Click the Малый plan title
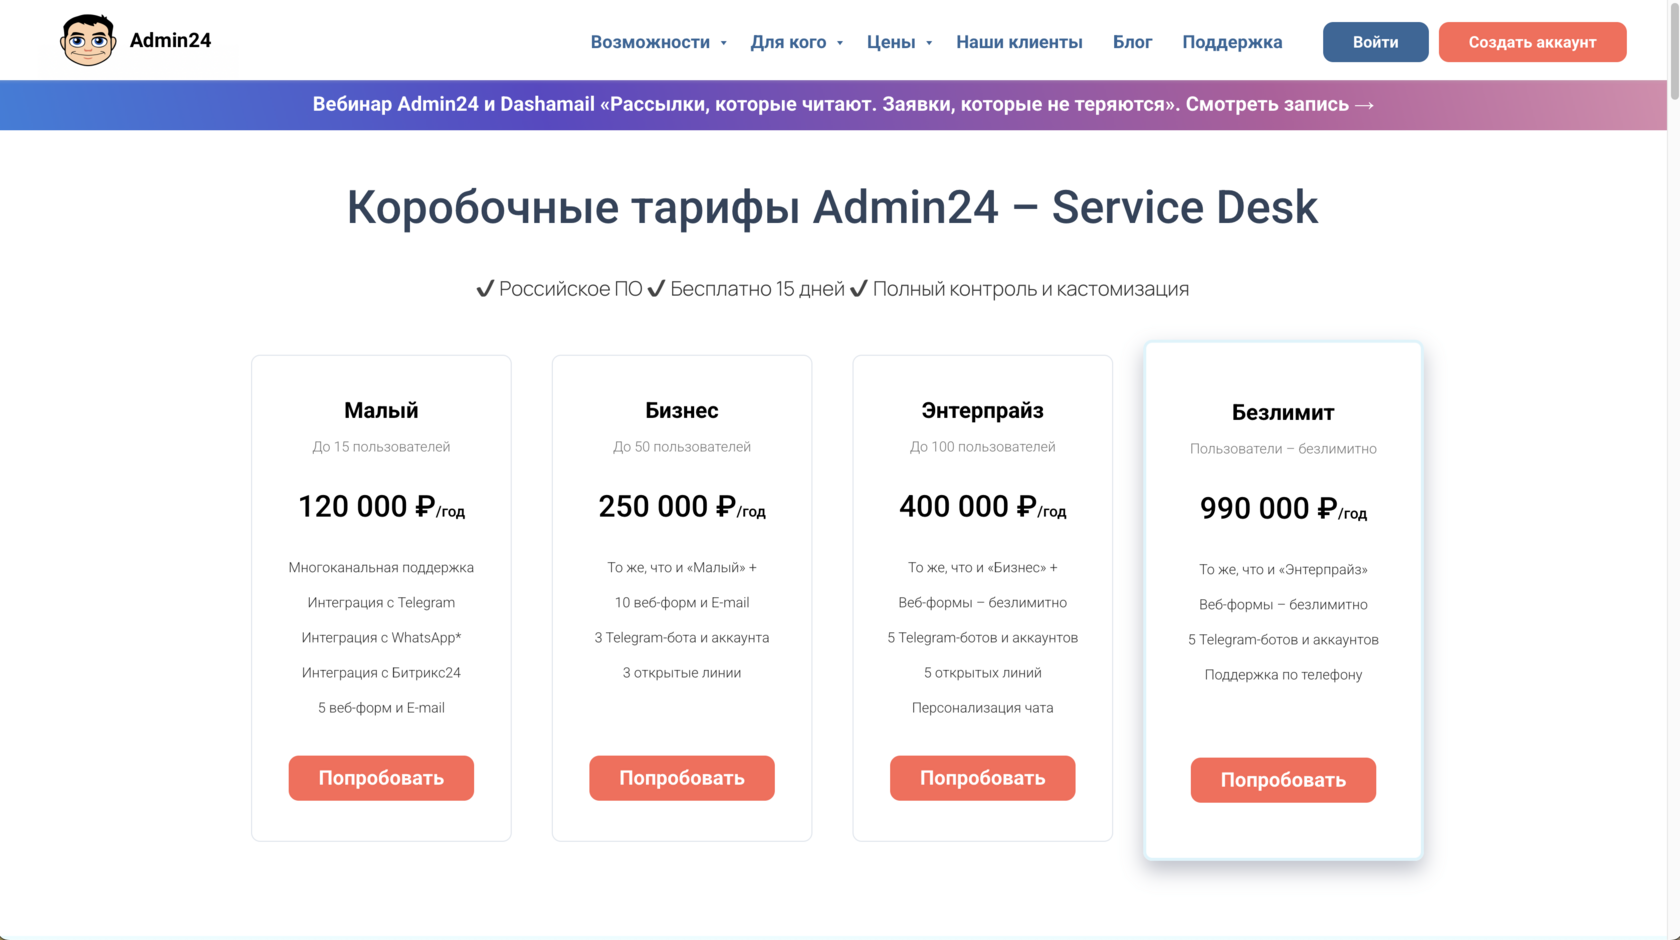 [381, 410]
